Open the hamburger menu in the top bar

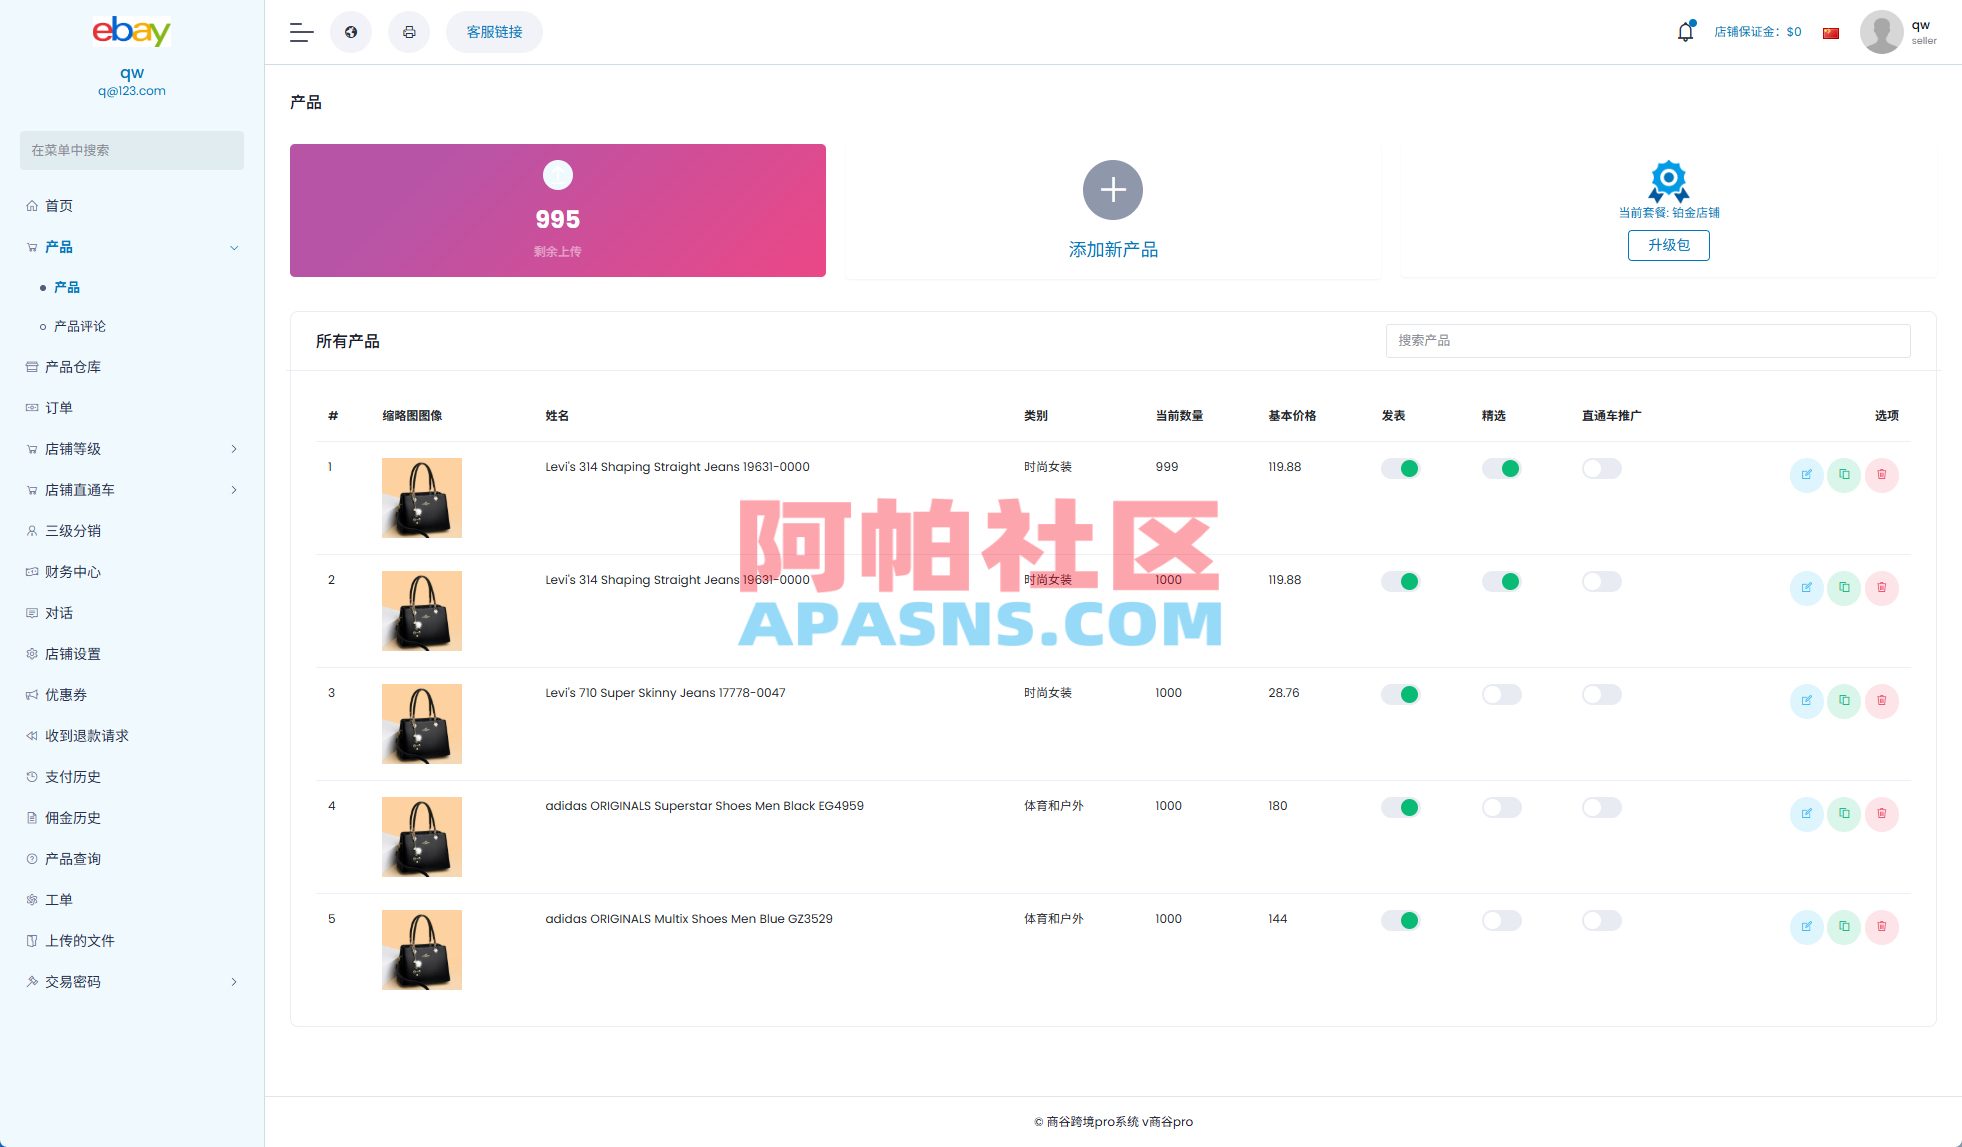point(300,32)
